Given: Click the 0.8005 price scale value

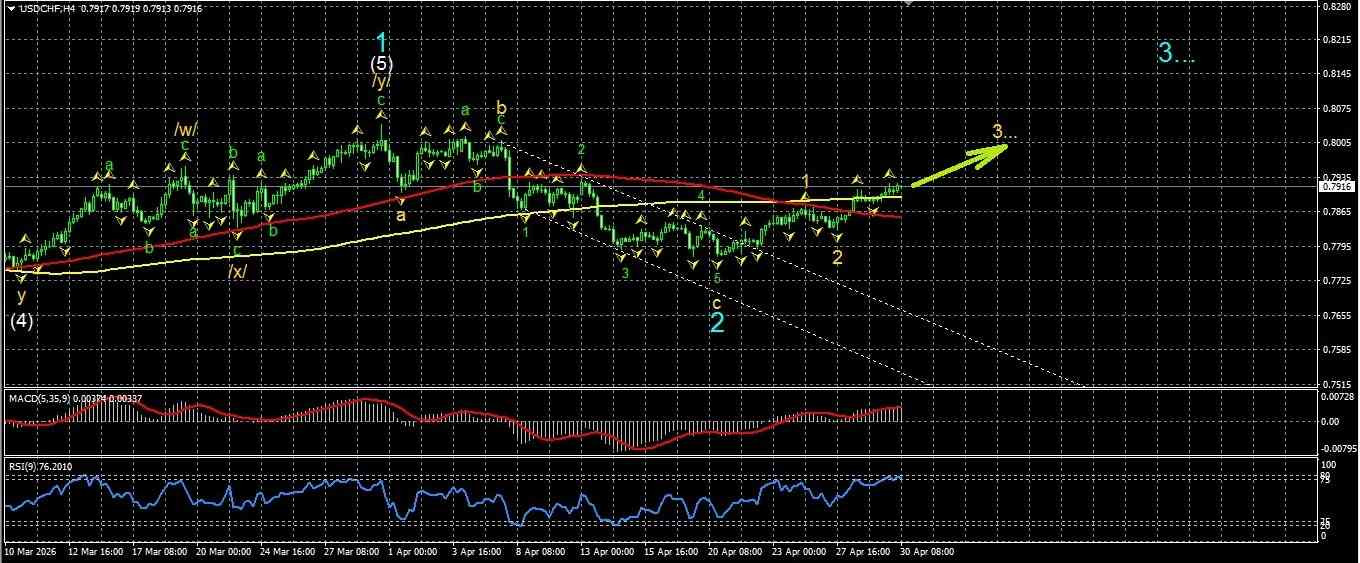Looking at the screenshot, I should [1335, 143].
